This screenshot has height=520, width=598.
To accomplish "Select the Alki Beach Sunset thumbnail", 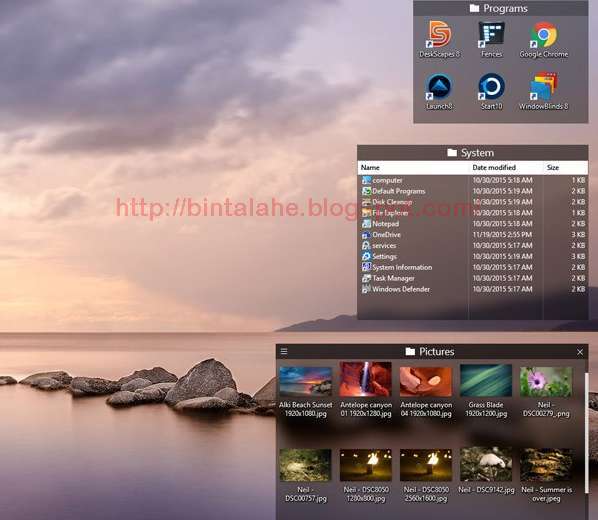I will pos(305,381).
